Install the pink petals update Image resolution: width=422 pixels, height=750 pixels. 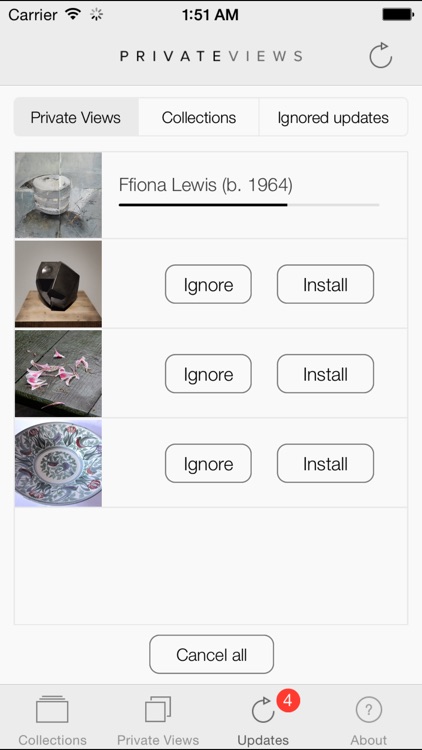pos(325,374)
